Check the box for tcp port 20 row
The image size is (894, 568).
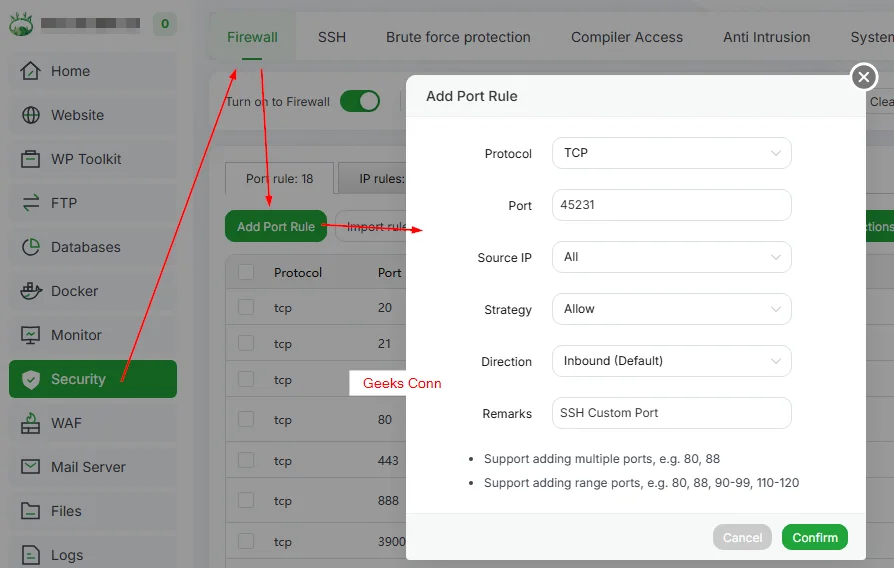tap(246, 307)
